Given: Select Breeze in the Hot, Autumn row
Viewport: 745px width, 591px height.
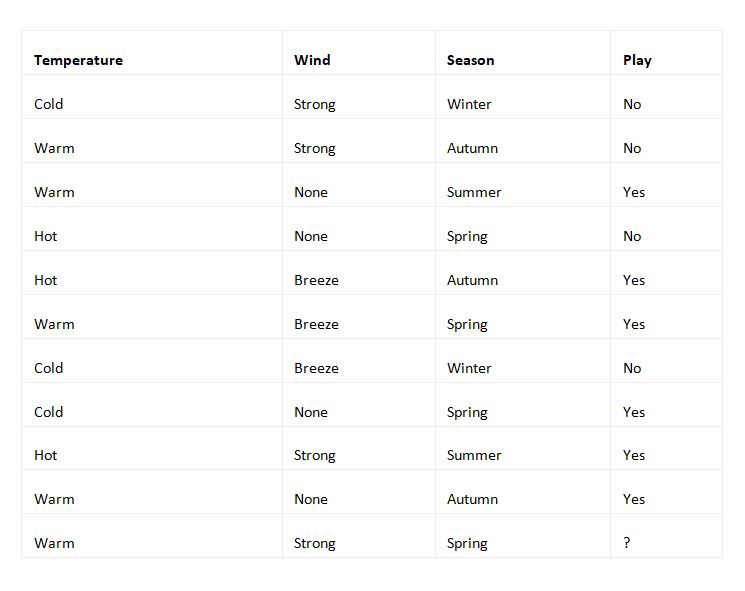Looking at the screenshot, I should [x=316, y=280].
